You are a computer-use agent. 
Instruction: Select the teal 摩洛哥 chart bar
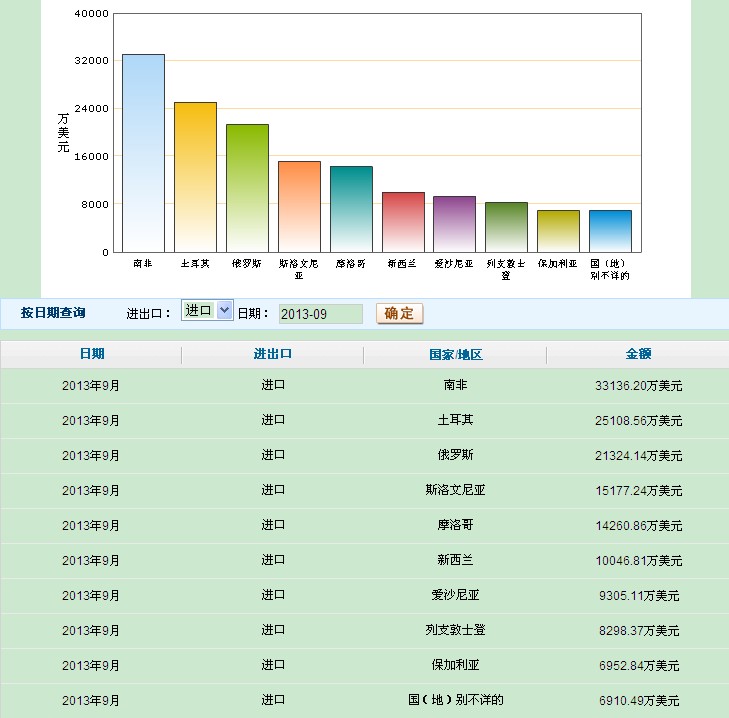tap(351, 209)
